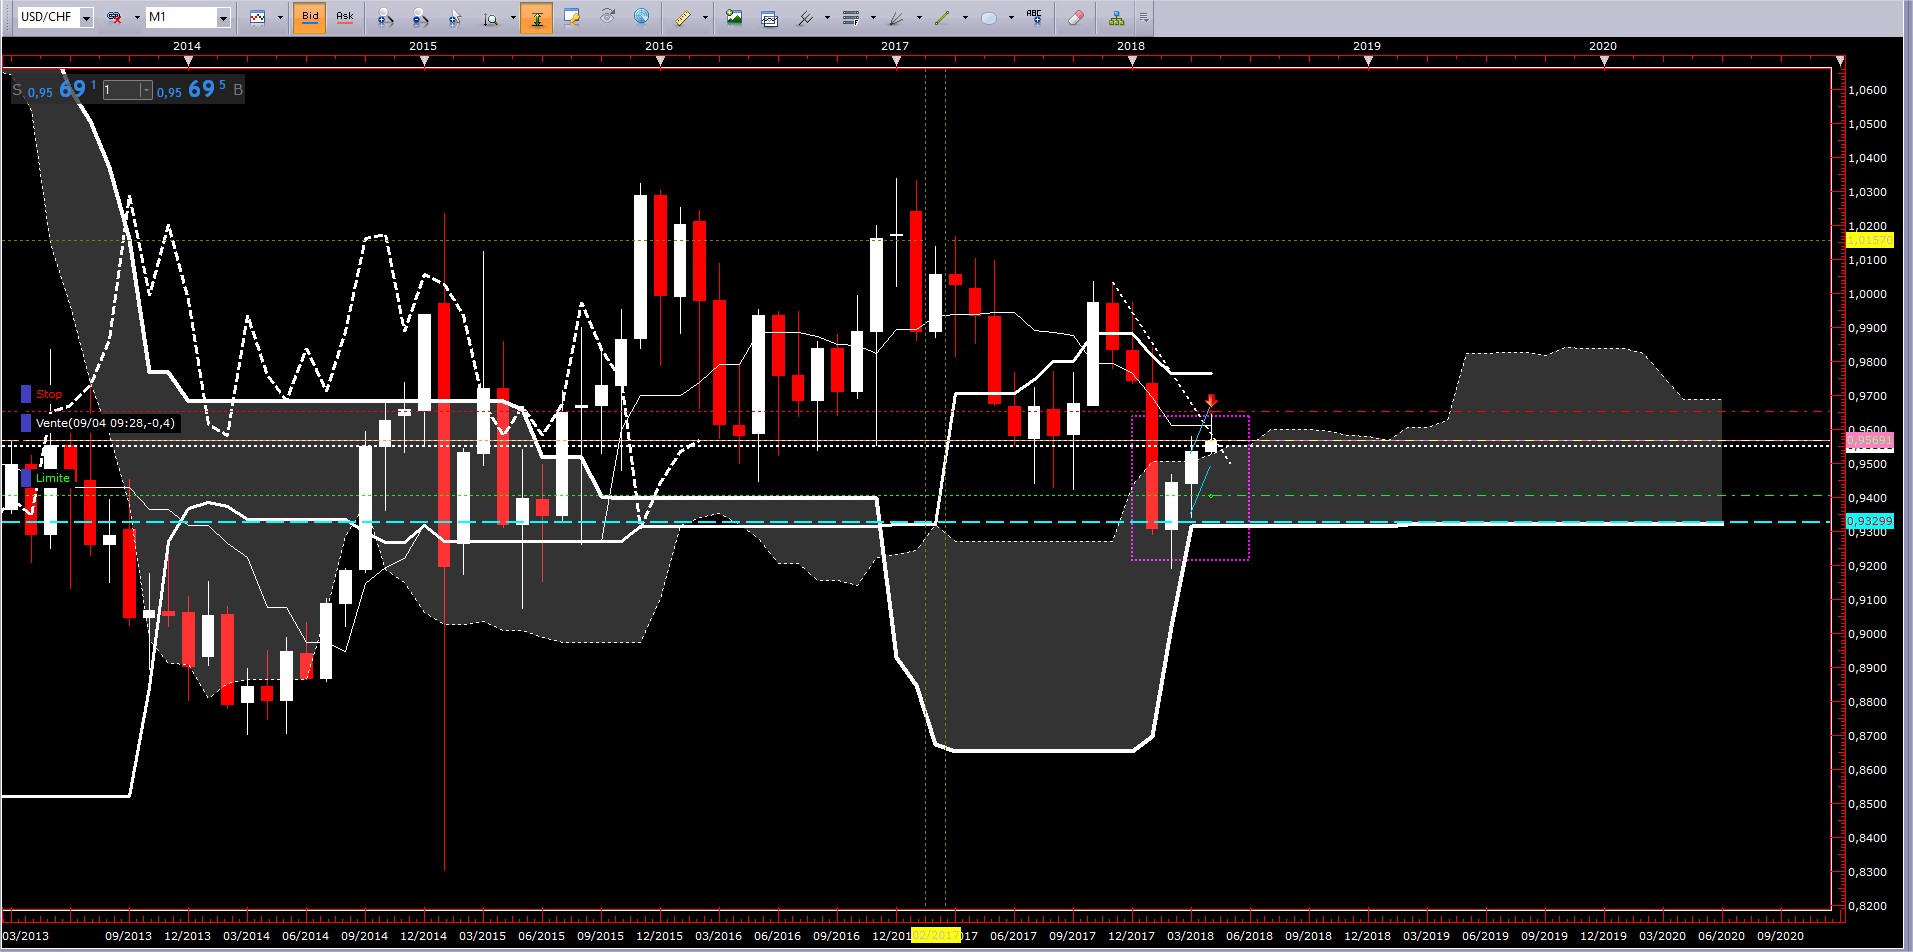Click the B buy price 0,95695

pyautogui.click(x=200, y=90)
